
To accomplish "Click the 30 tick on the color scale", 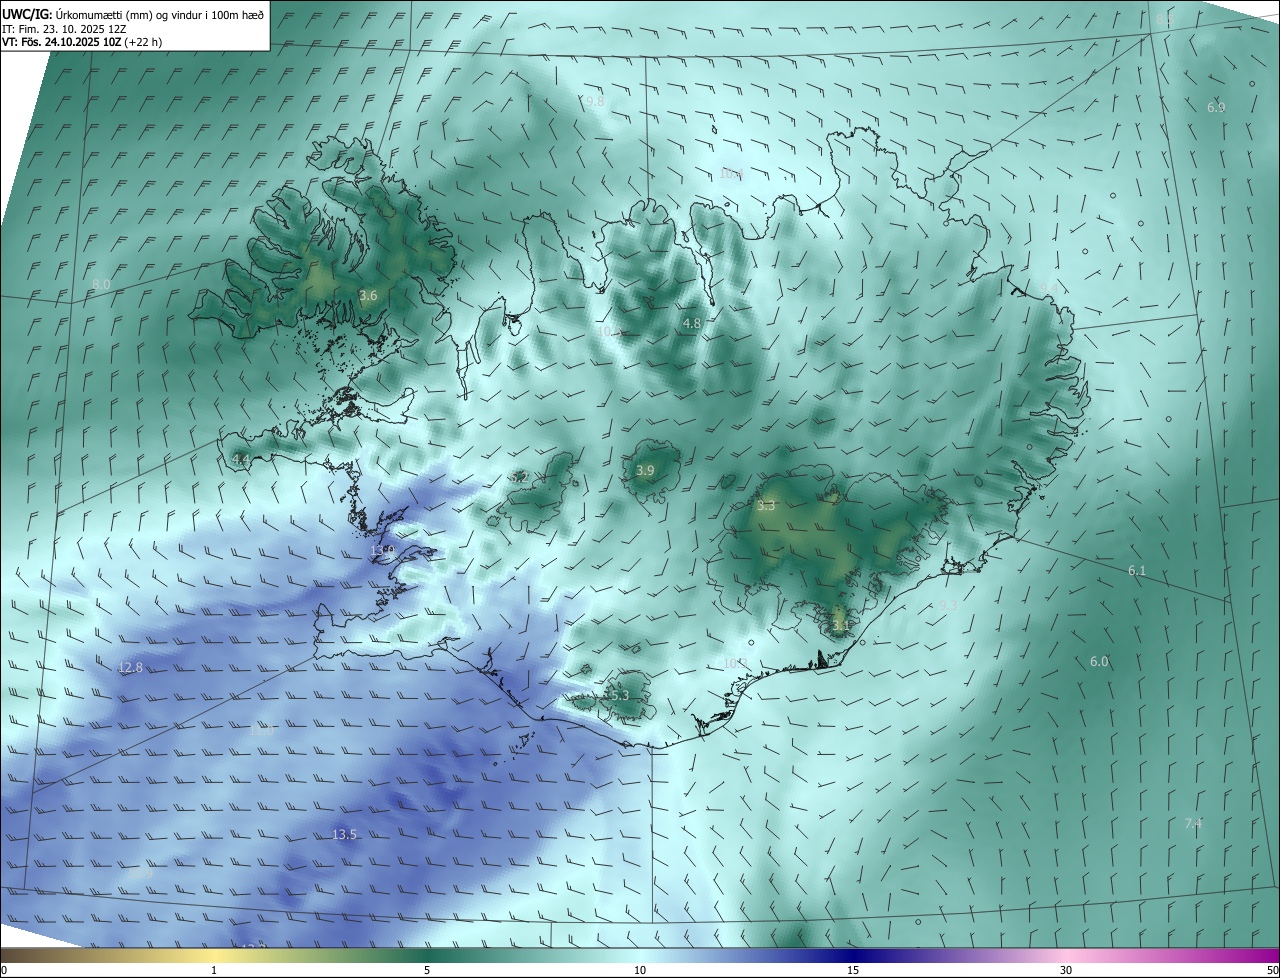I will click(x=1066, y=970).
